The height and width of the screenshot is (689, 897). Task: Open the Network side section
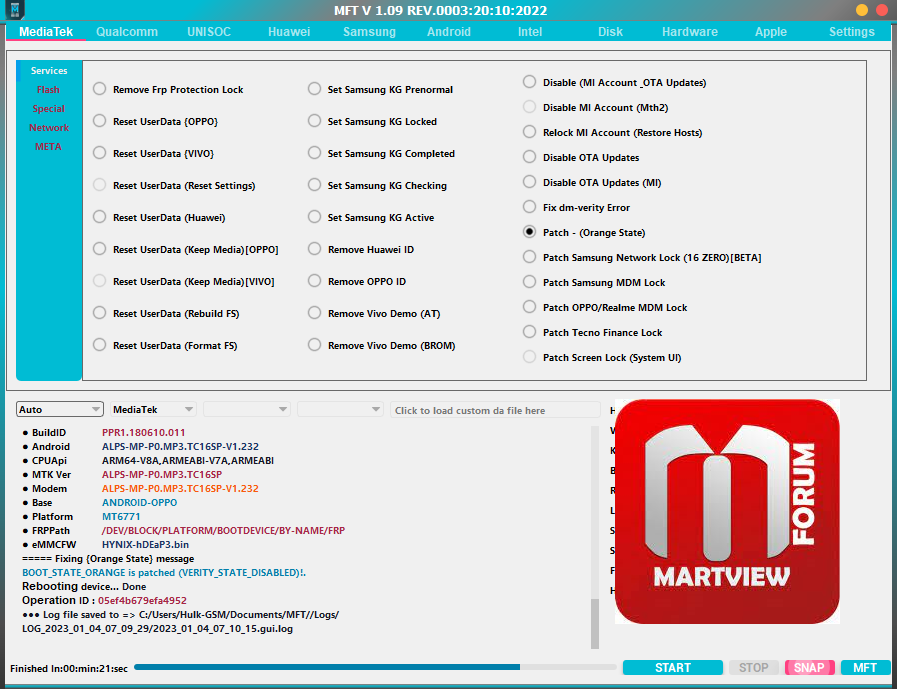tap(49, 128)
